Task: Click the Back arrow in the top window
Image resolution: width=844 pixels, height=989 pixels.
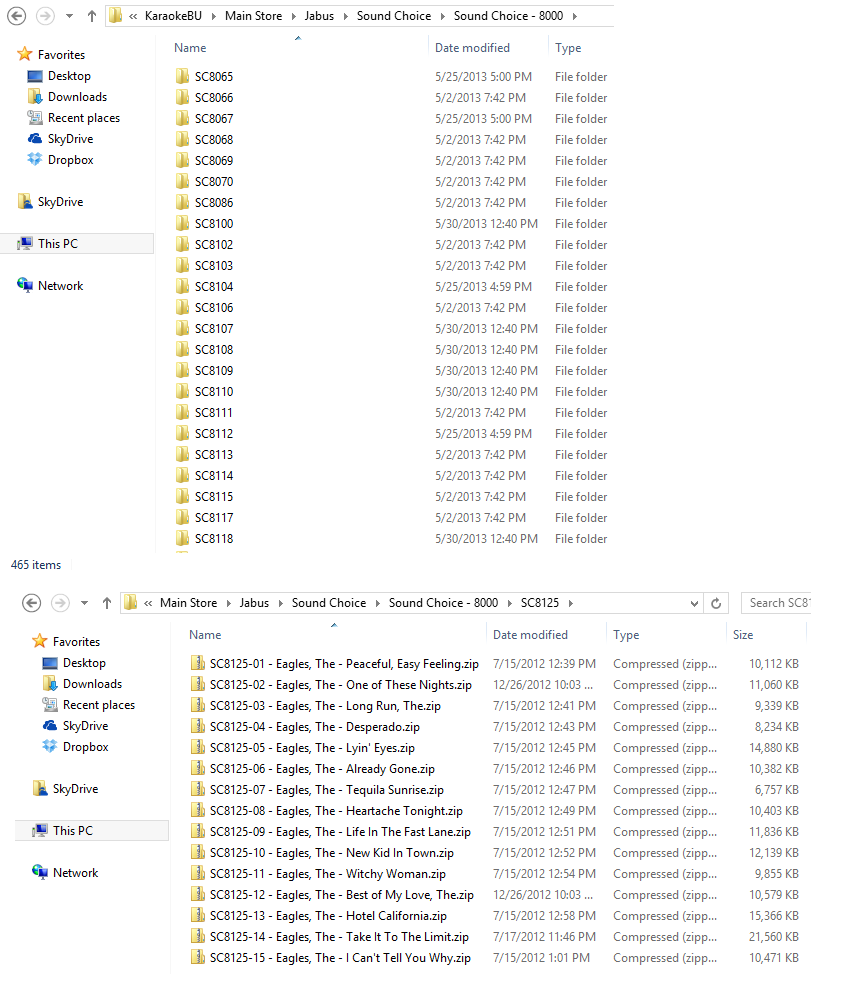Action: click(17, 16)
